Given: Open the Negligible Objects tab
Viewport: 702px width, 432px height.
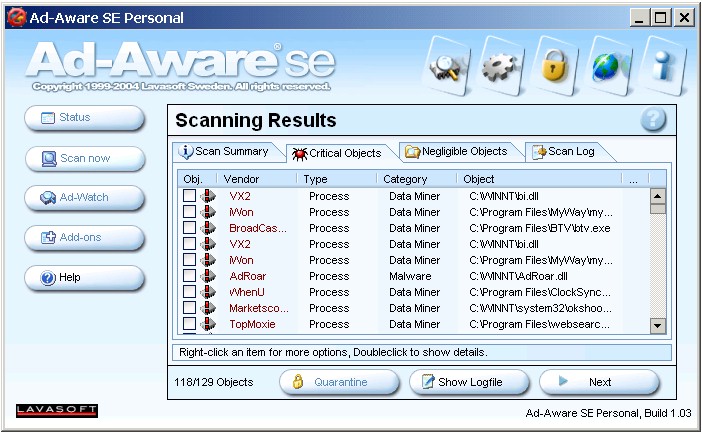Looking at the screenshot, I should (460, 152).
